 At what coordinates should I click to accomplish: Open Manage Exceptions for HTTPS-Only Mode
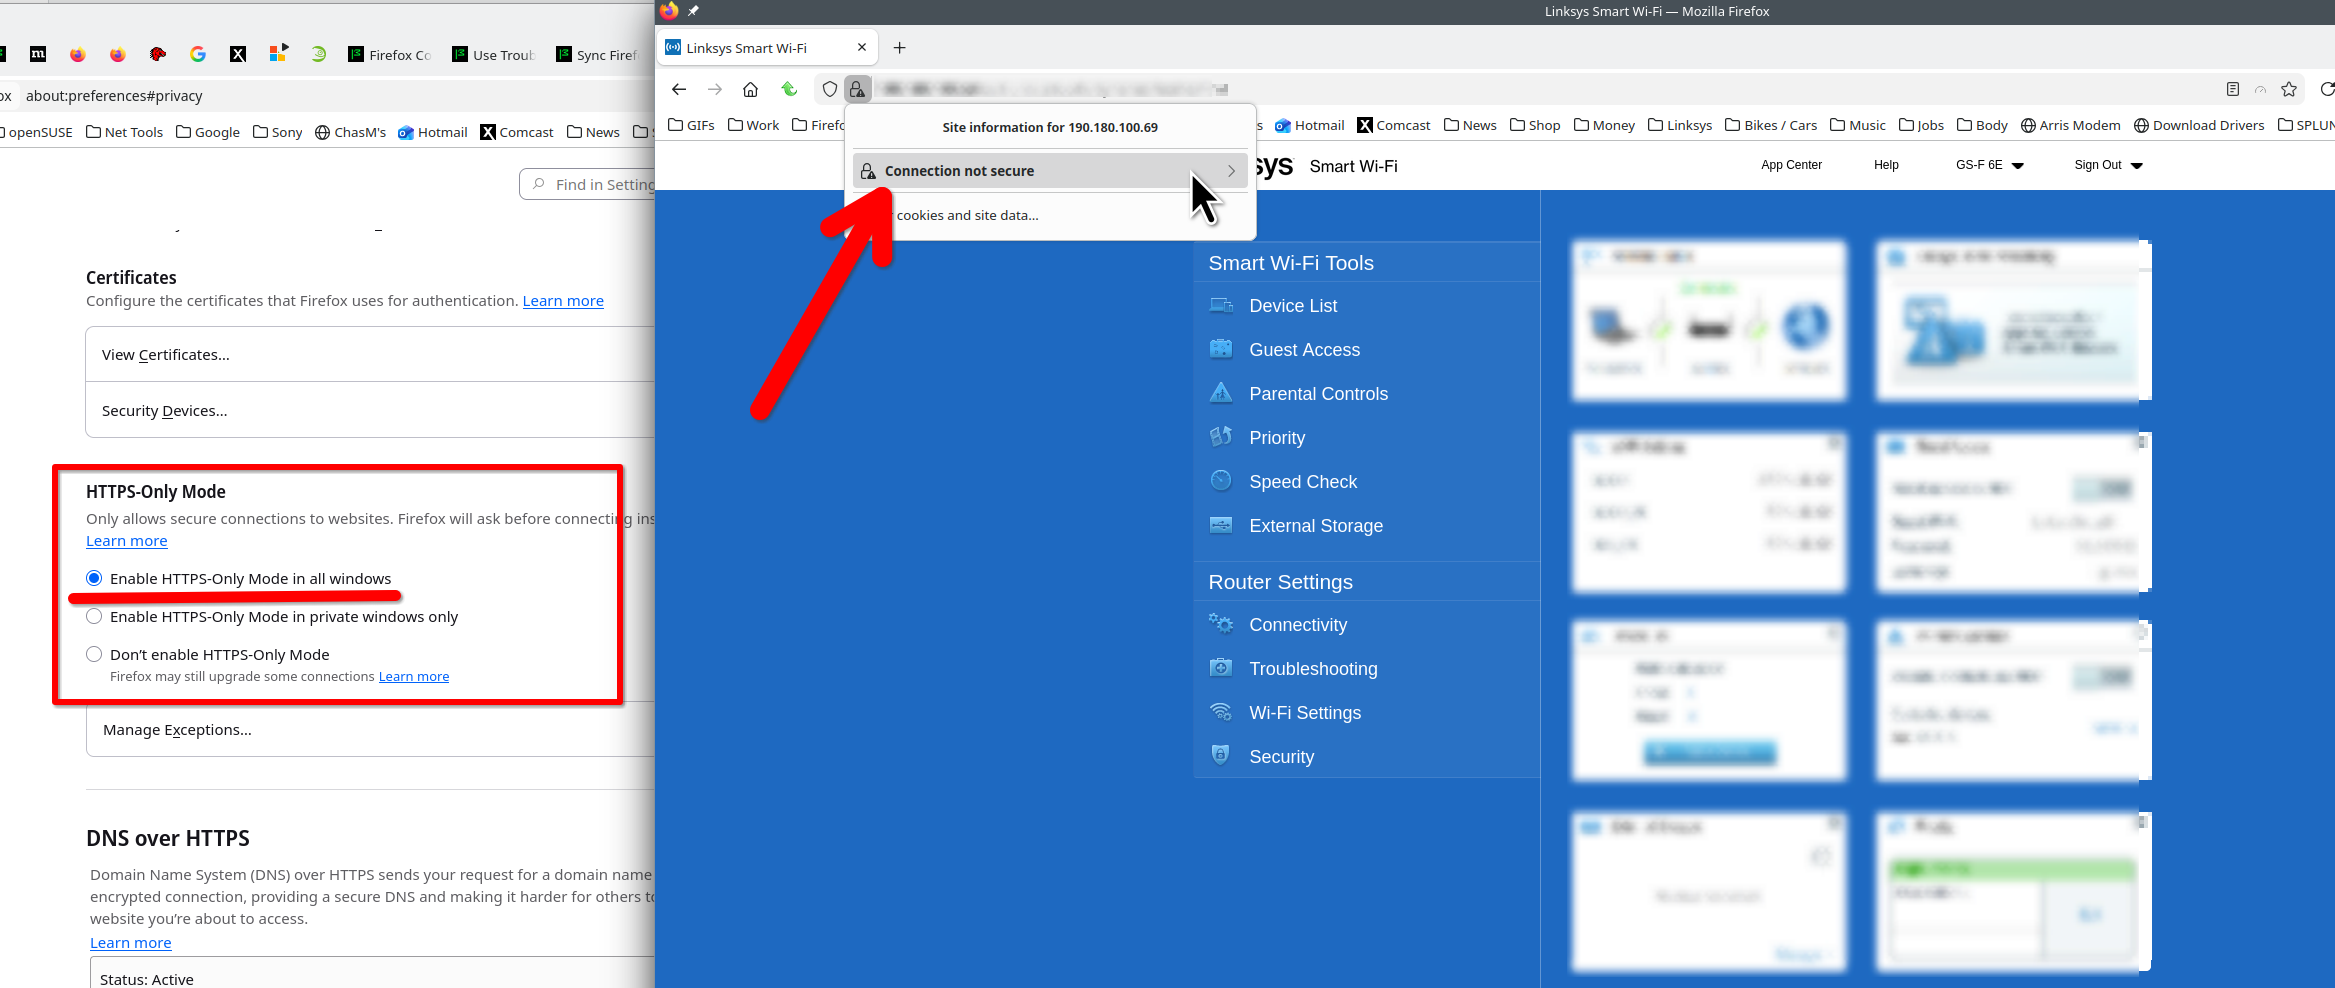[x=370, y=730]
